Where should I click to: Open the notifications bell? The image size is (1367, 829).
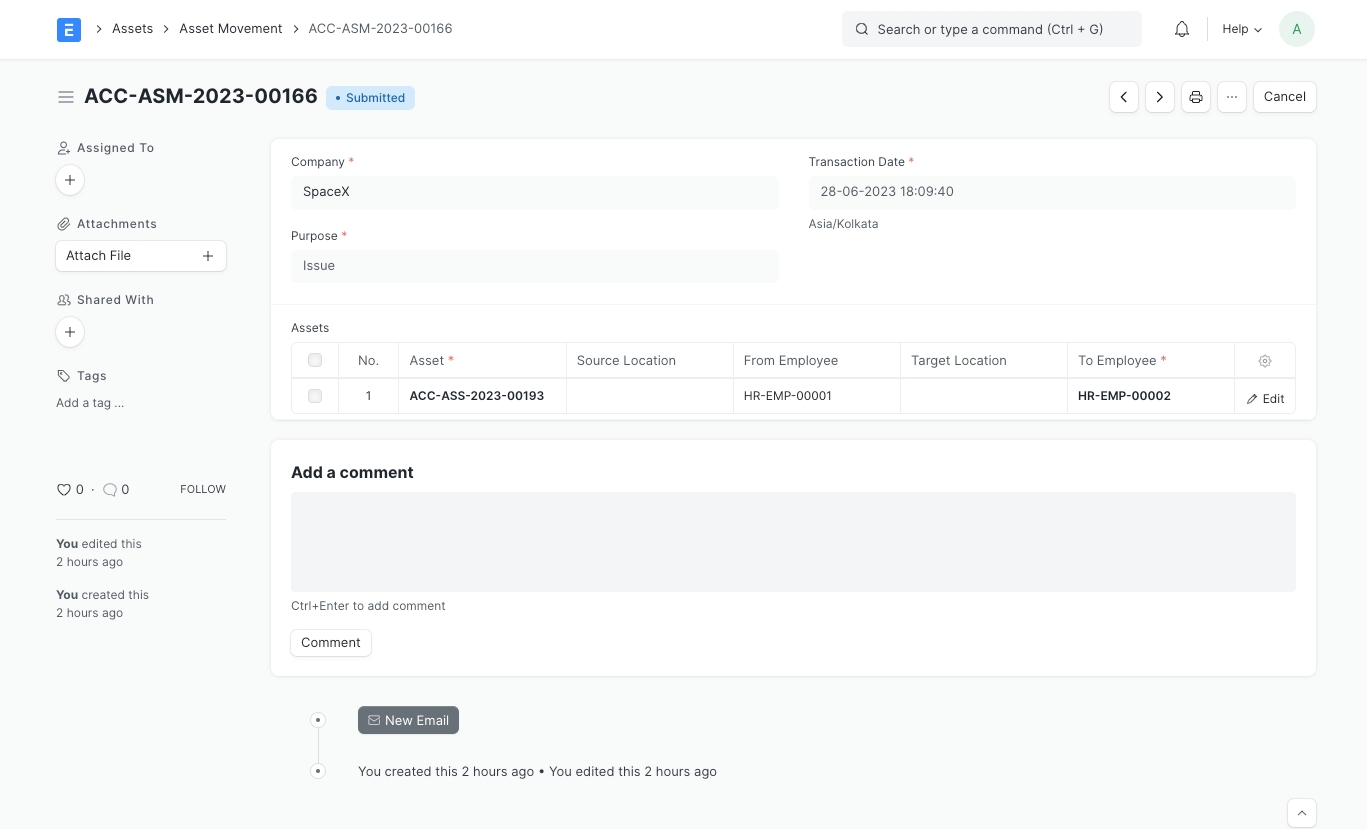click(x=1181, y=30)
